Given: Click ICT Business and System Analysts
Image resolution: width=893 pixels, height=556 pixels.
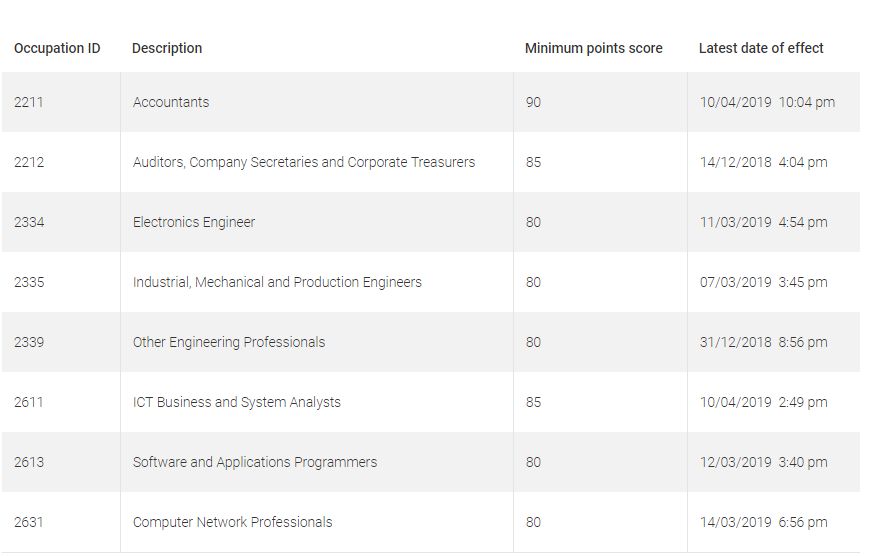Looking at the screenshot, I should click(x=236, y=402).
